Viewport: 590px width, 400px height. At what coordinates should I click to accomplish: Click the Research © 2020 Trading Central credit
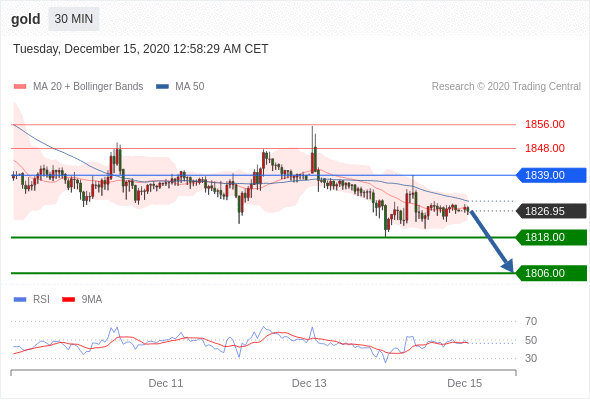click(506, 87)
